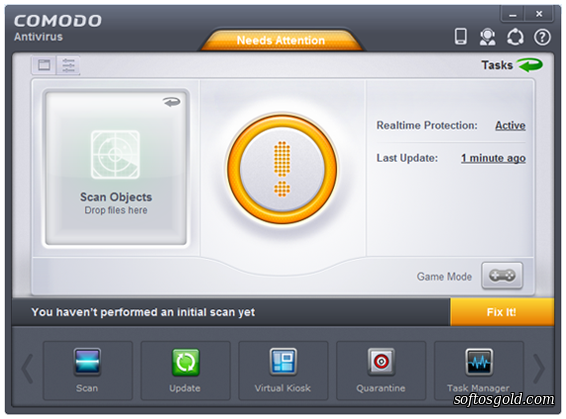Click the mobile device icon in header
The height and width of the screenshot is (419, 566).
click(460, 36)
